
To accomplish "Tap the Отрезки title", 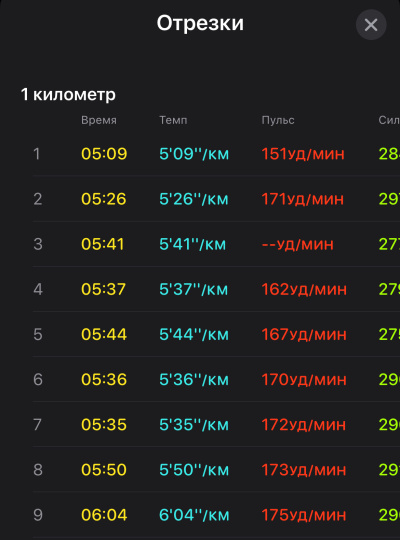I will pos(200,23).
